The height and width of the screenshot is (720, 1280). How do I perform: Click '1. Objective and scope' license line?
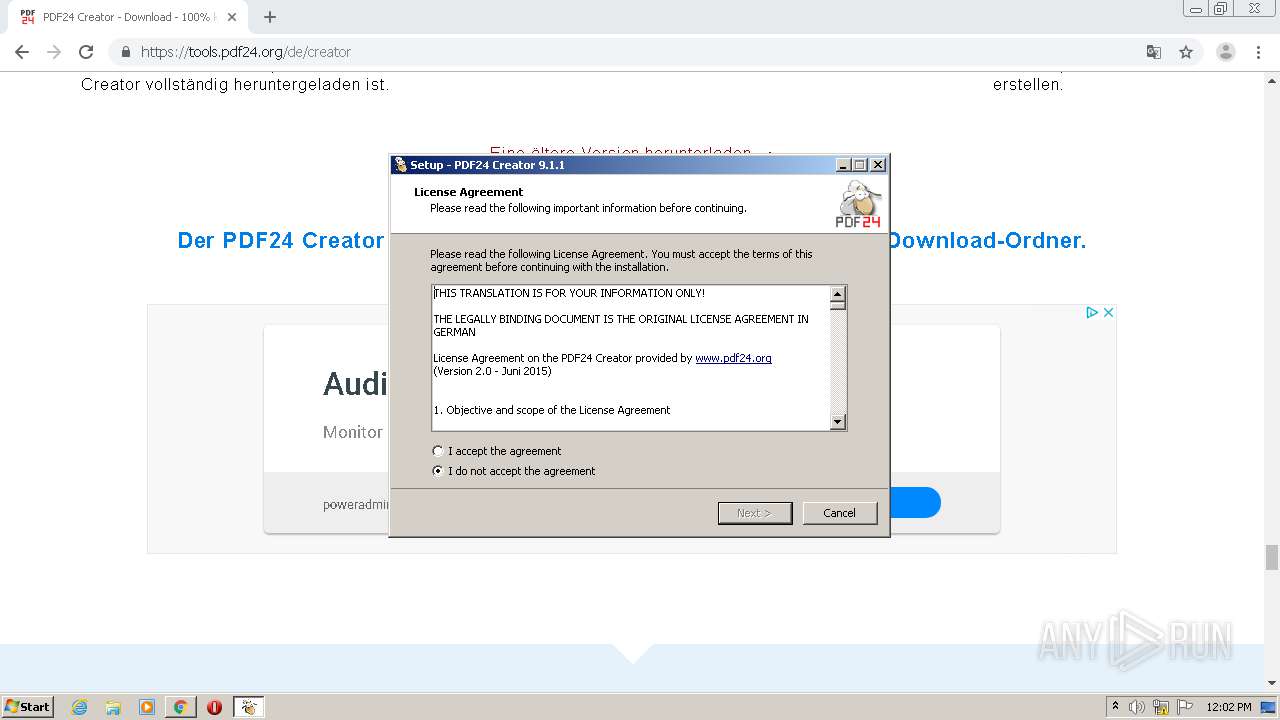click(552, 410)
